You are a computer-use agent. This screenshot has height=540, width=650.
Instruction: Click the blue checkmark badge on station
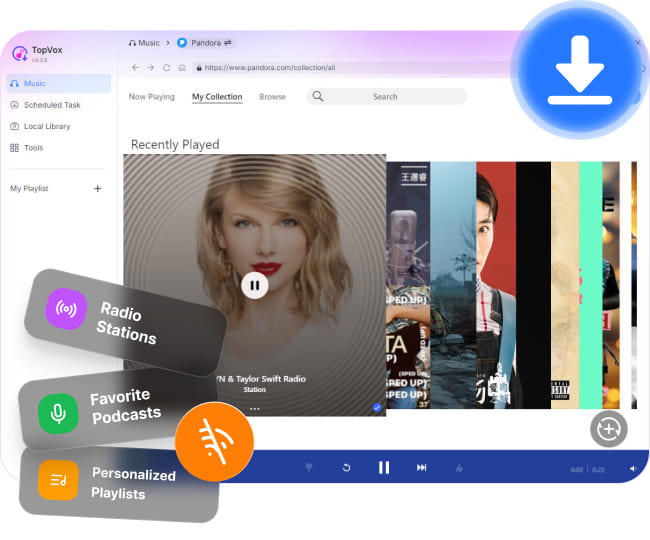pyautogui.click(x=376, y=408)
